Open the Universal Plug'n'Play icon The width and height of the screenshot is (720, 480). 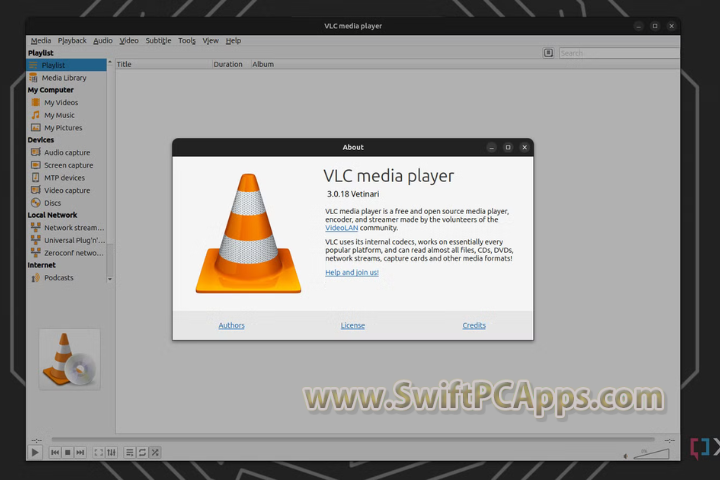pos(35,240)
